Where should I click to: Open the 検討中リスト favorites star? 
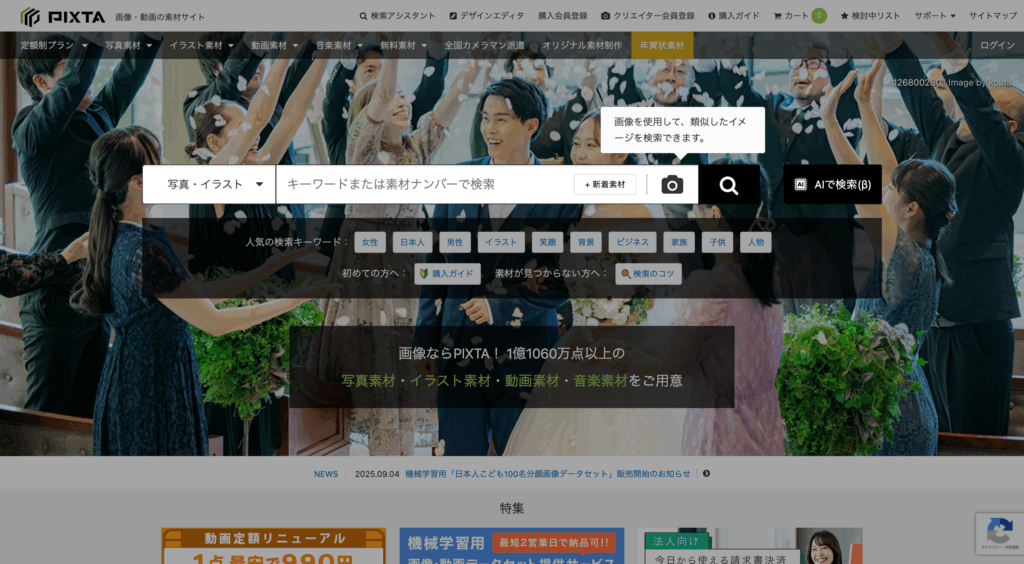click(x=870, y=16)
